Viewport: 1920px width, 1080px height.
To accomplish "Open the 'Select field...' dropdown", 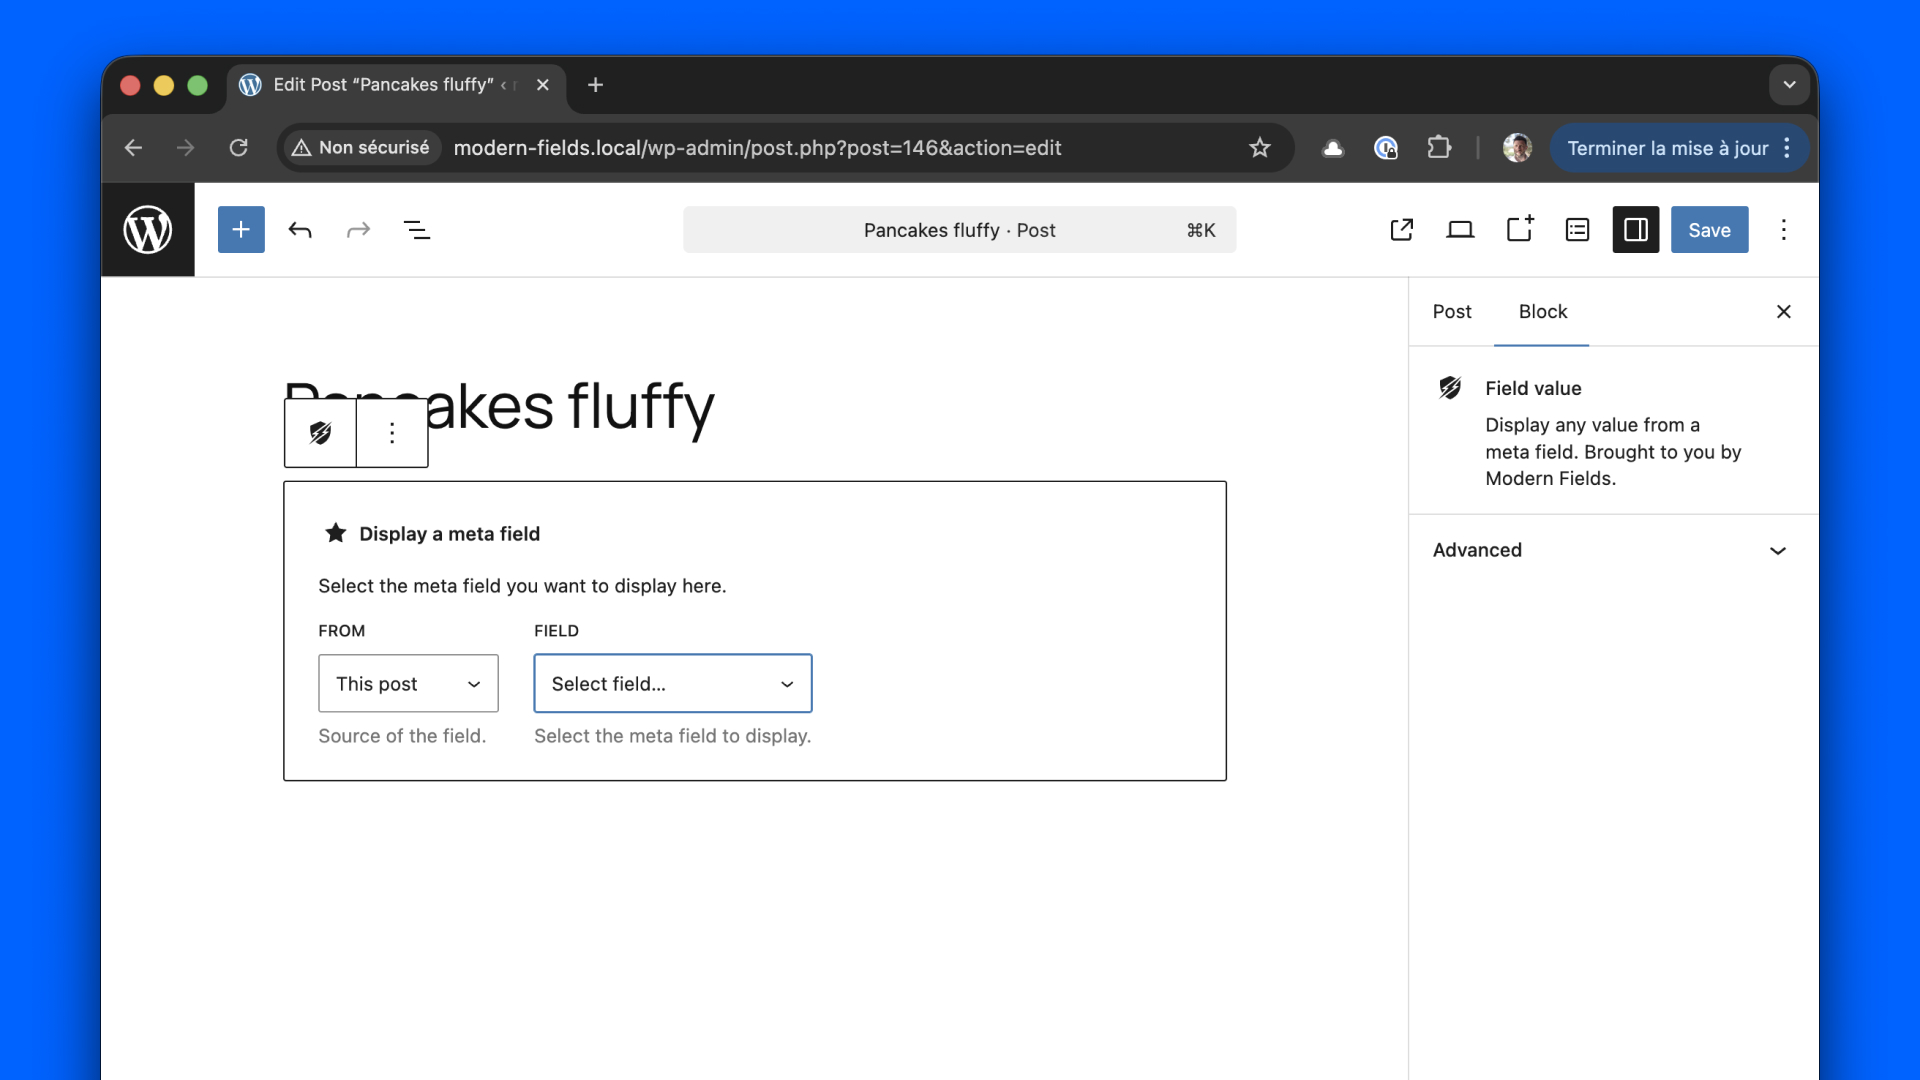I will pyautogui.click(x=672, y=684).
